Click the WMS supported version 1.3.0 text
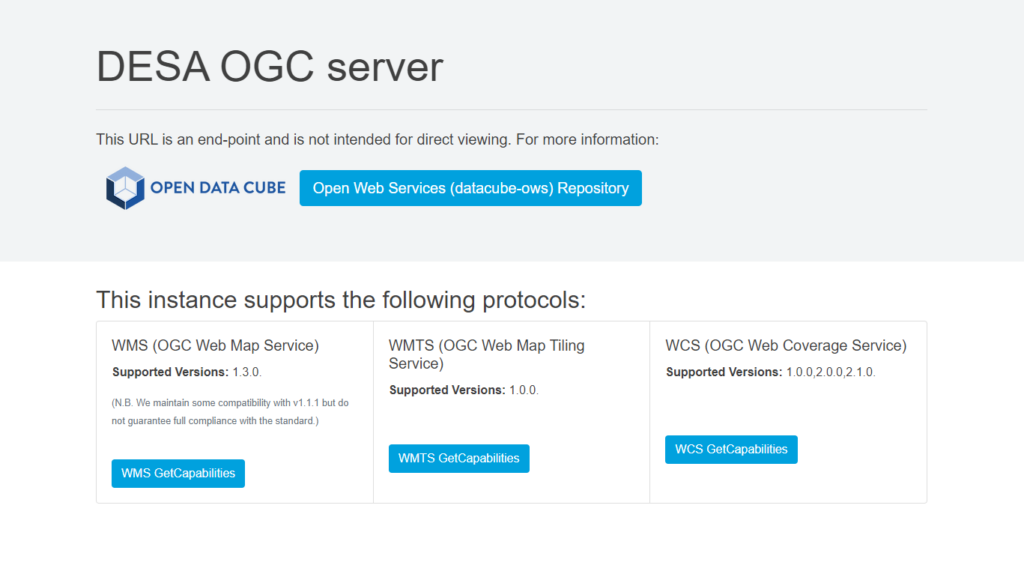1024x583 pixels. click(247, 372)
